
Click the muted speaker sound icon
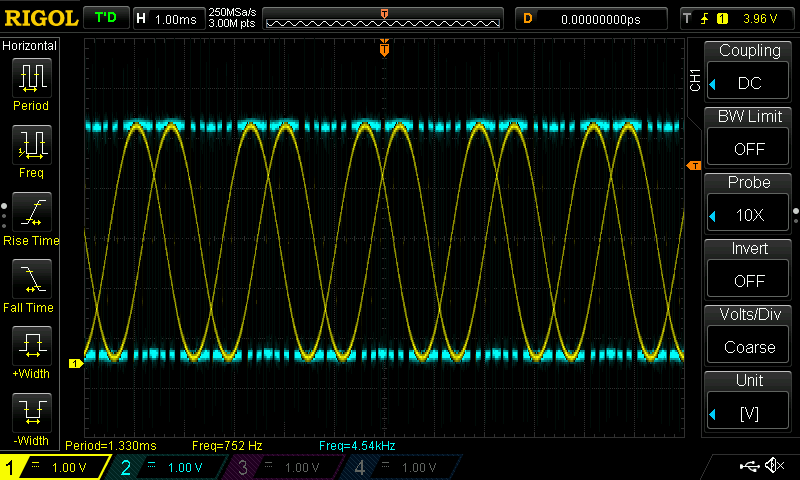click(x=774, y=466)
